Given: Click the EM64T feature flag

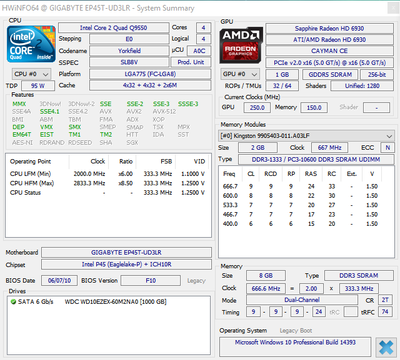Looking at the screenshot, I should tap(22, 135).
